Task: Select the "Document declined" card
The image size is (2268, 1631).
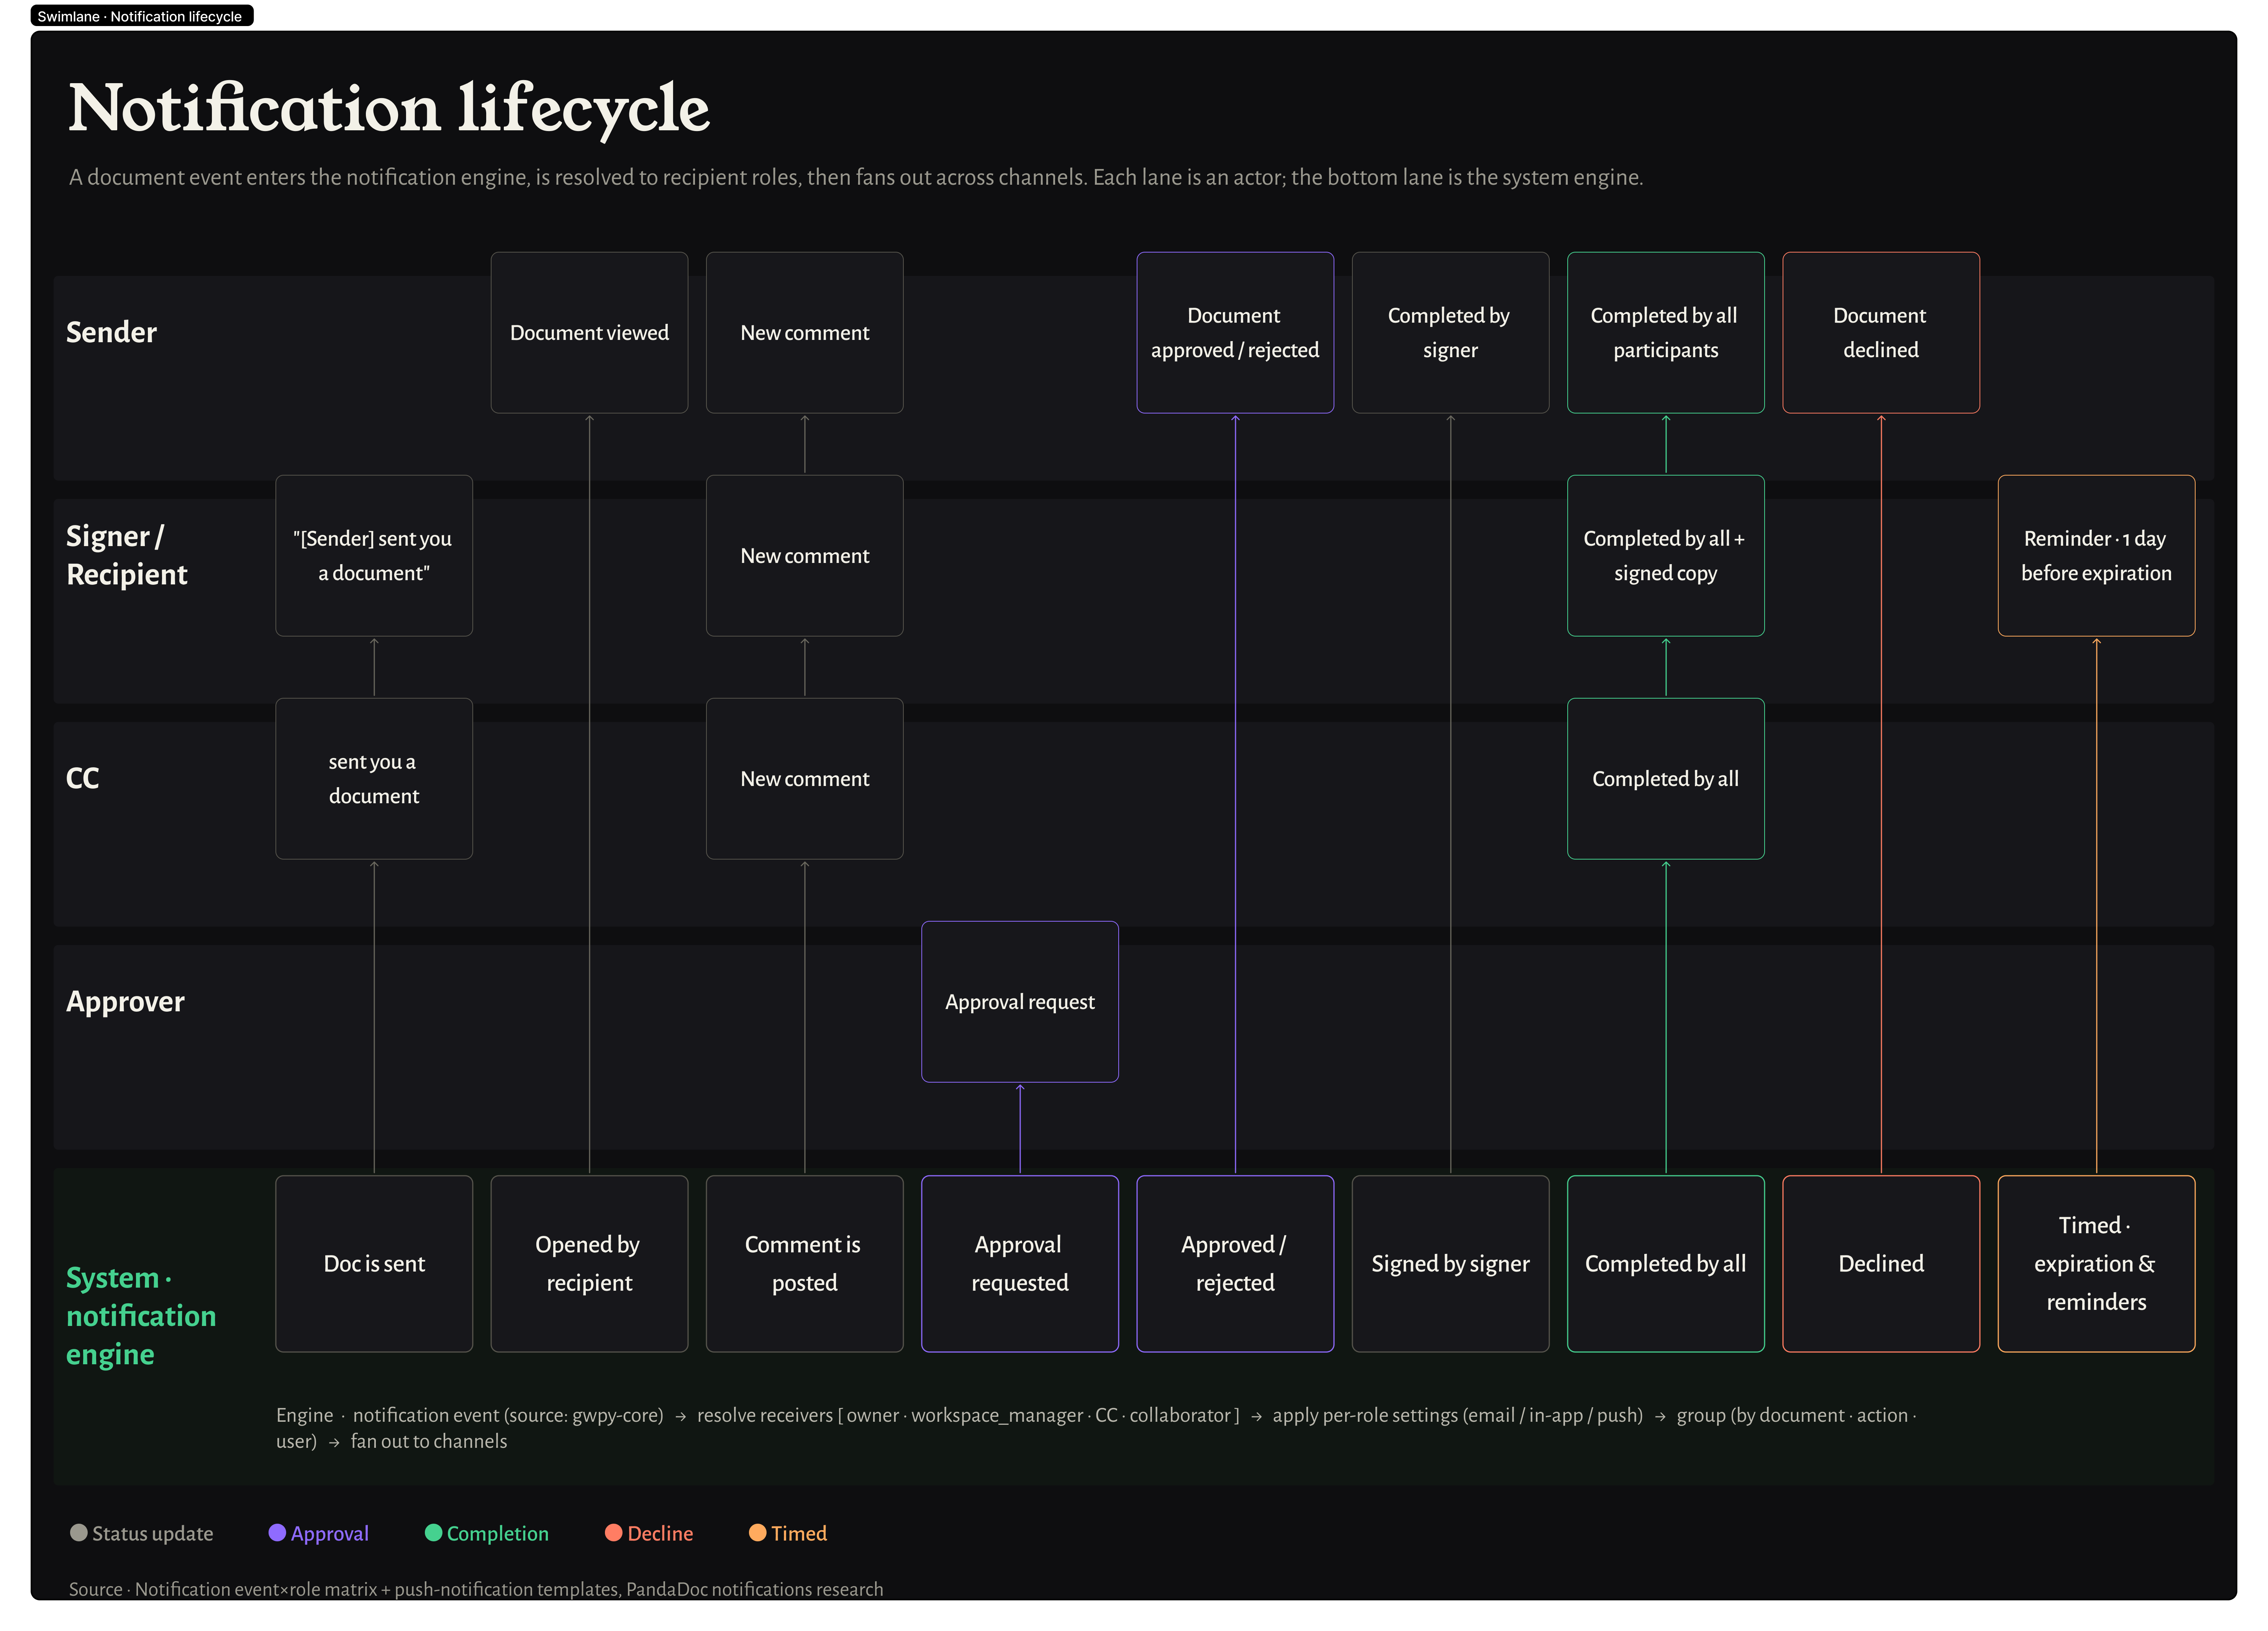Action: [x=1881, y=332]
